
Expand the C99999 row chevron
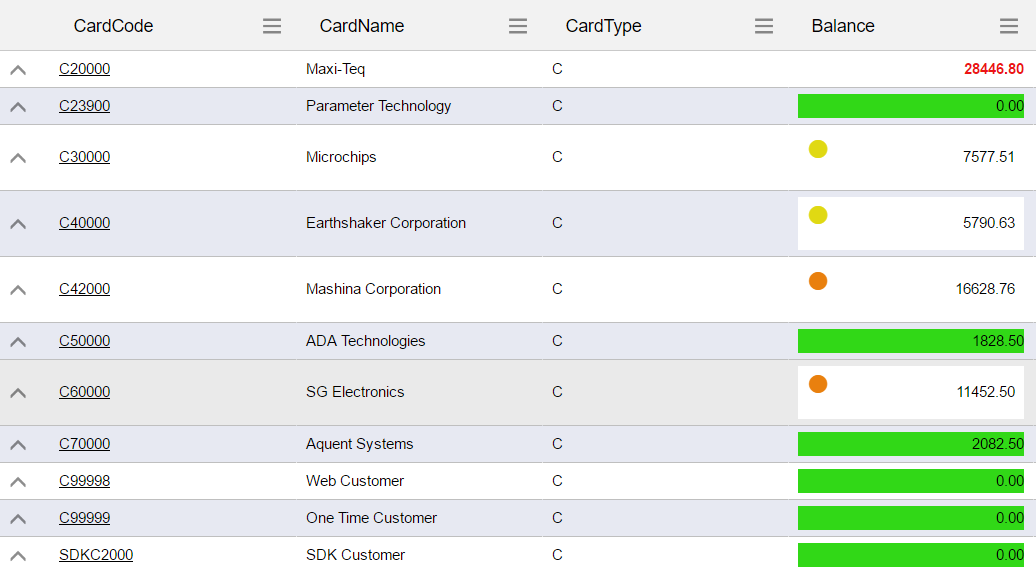click(18, 519)
